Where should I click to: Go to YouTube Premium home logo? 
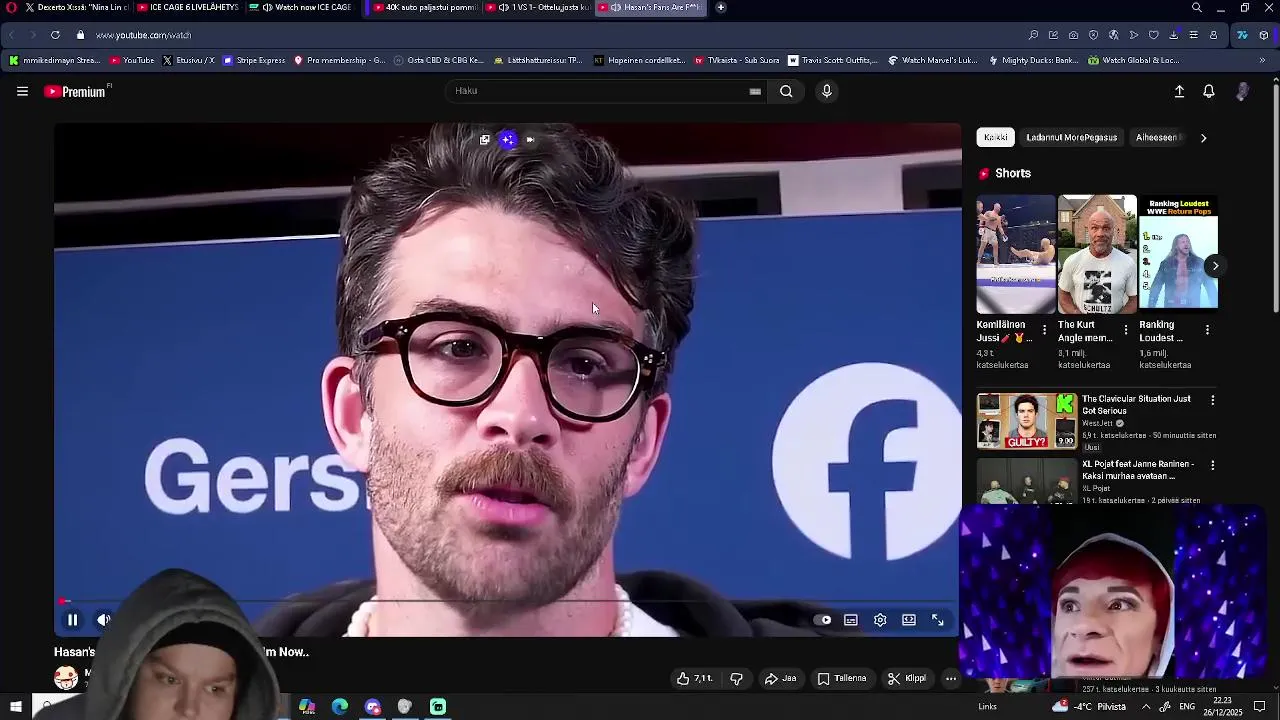click(x=76, y=91)
